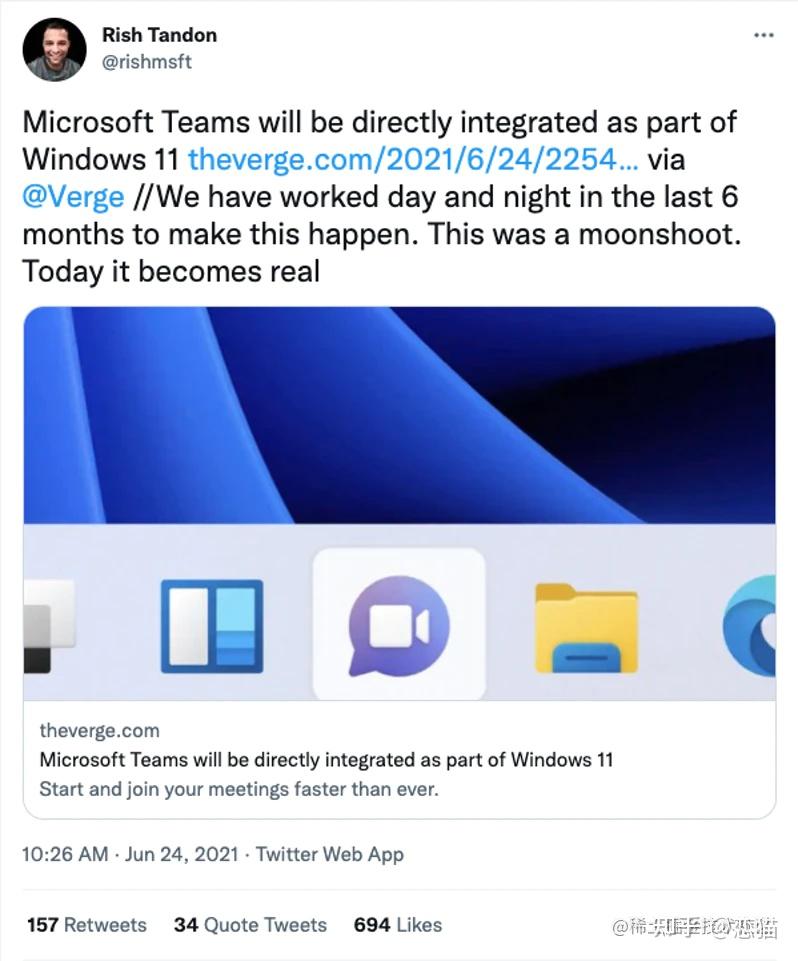Select the Snap Layouts blue taskbar icon
Image resolution: width=798 pixels, height=961 pixels.
[213, 626]
